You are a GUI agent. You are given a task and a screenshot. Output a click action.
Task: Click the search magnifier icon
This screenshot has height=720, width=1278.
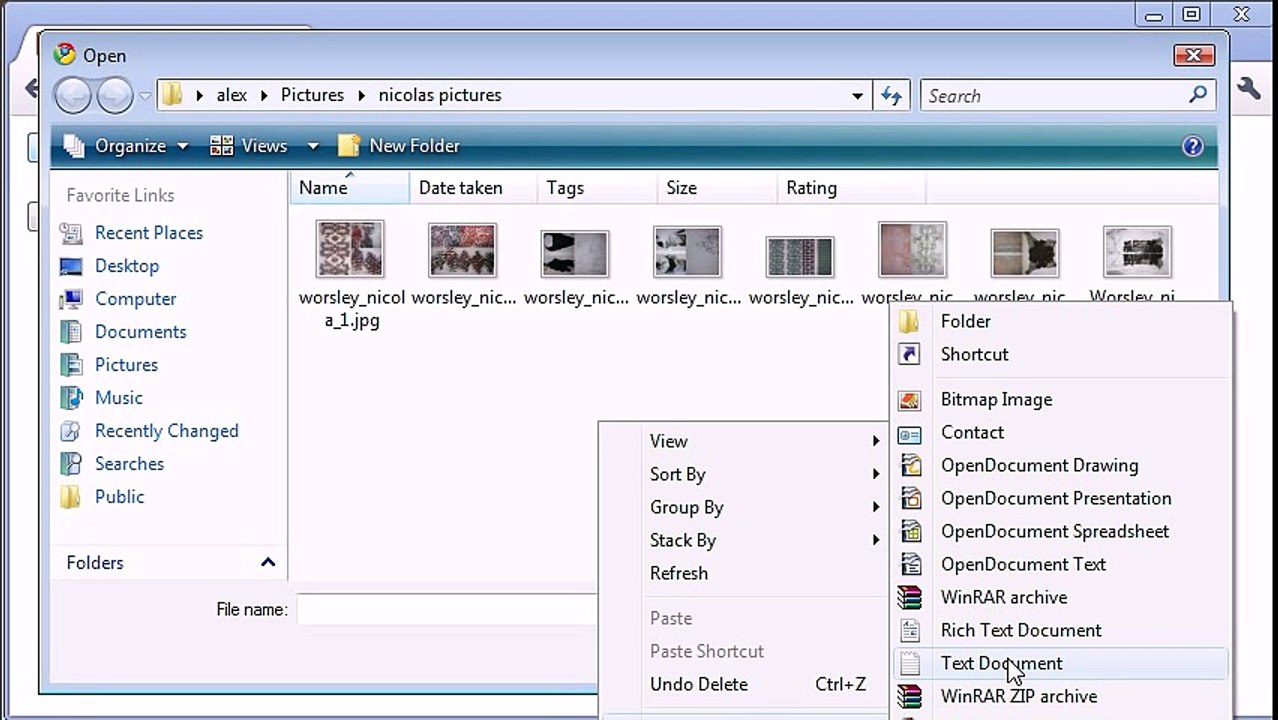pos(1198,95)
